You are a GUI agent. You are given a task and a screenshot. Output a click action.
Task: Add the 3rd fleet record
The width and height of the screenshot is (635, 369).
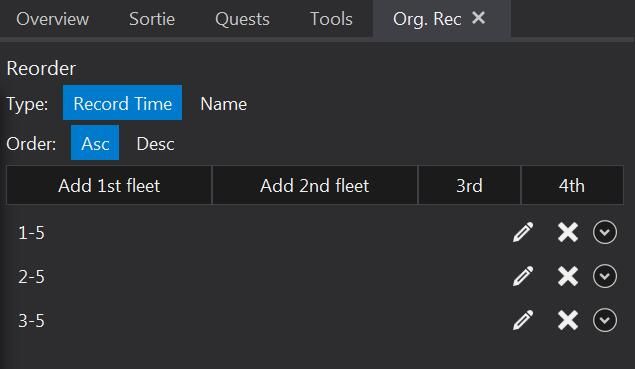point(469,185)
